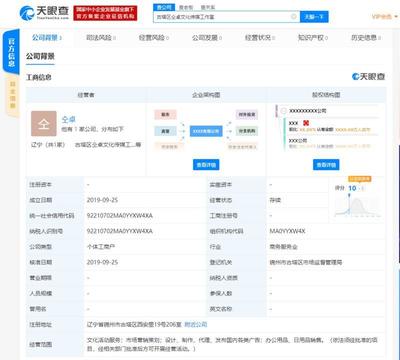The image size is (400, 360).
Task: Switch to the 公司背景 navigation tab
Action: [47, 38]
